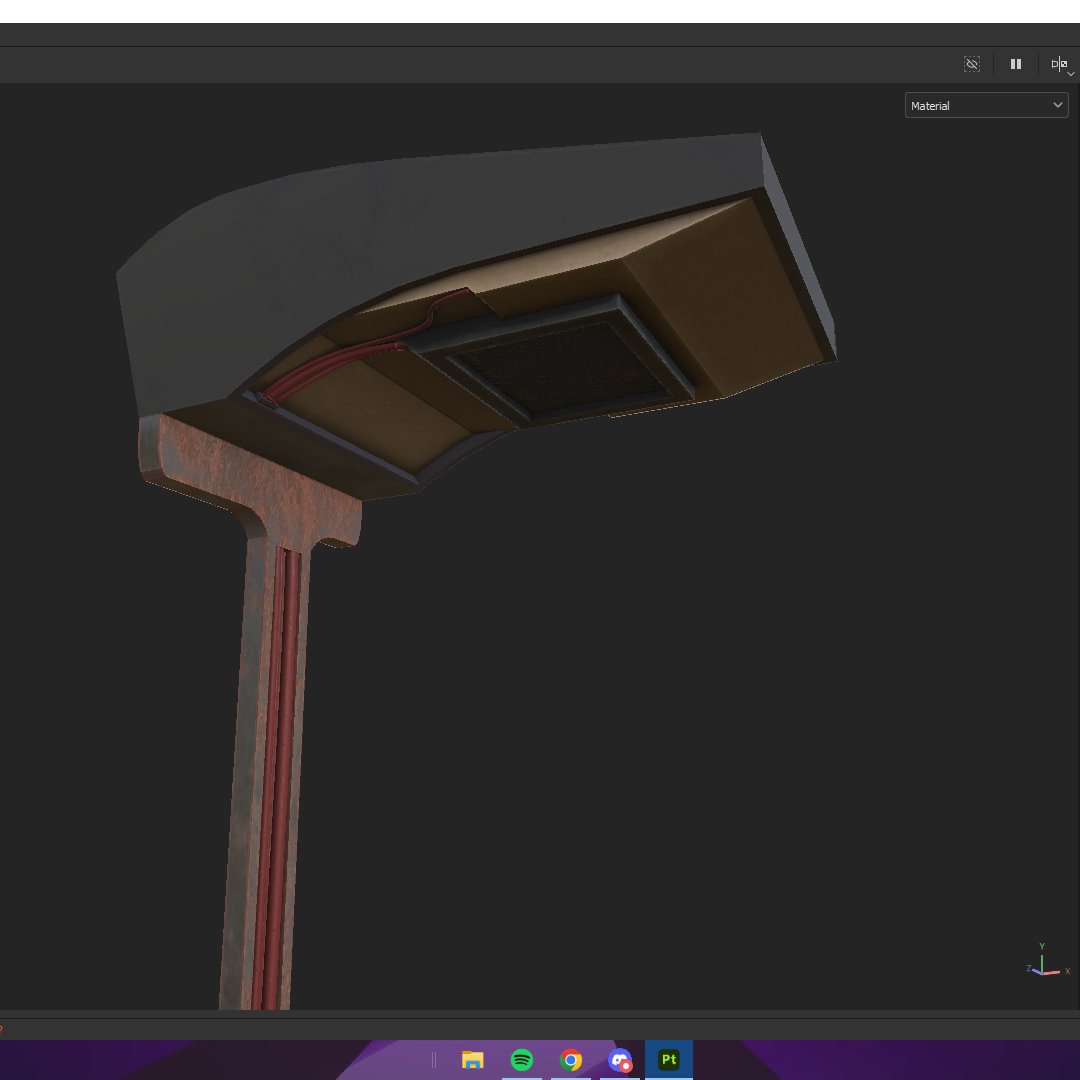Open Google Chrome from the taskbar
The width and height of the screenshot is (1080, 1080).
pos(571,1059)
